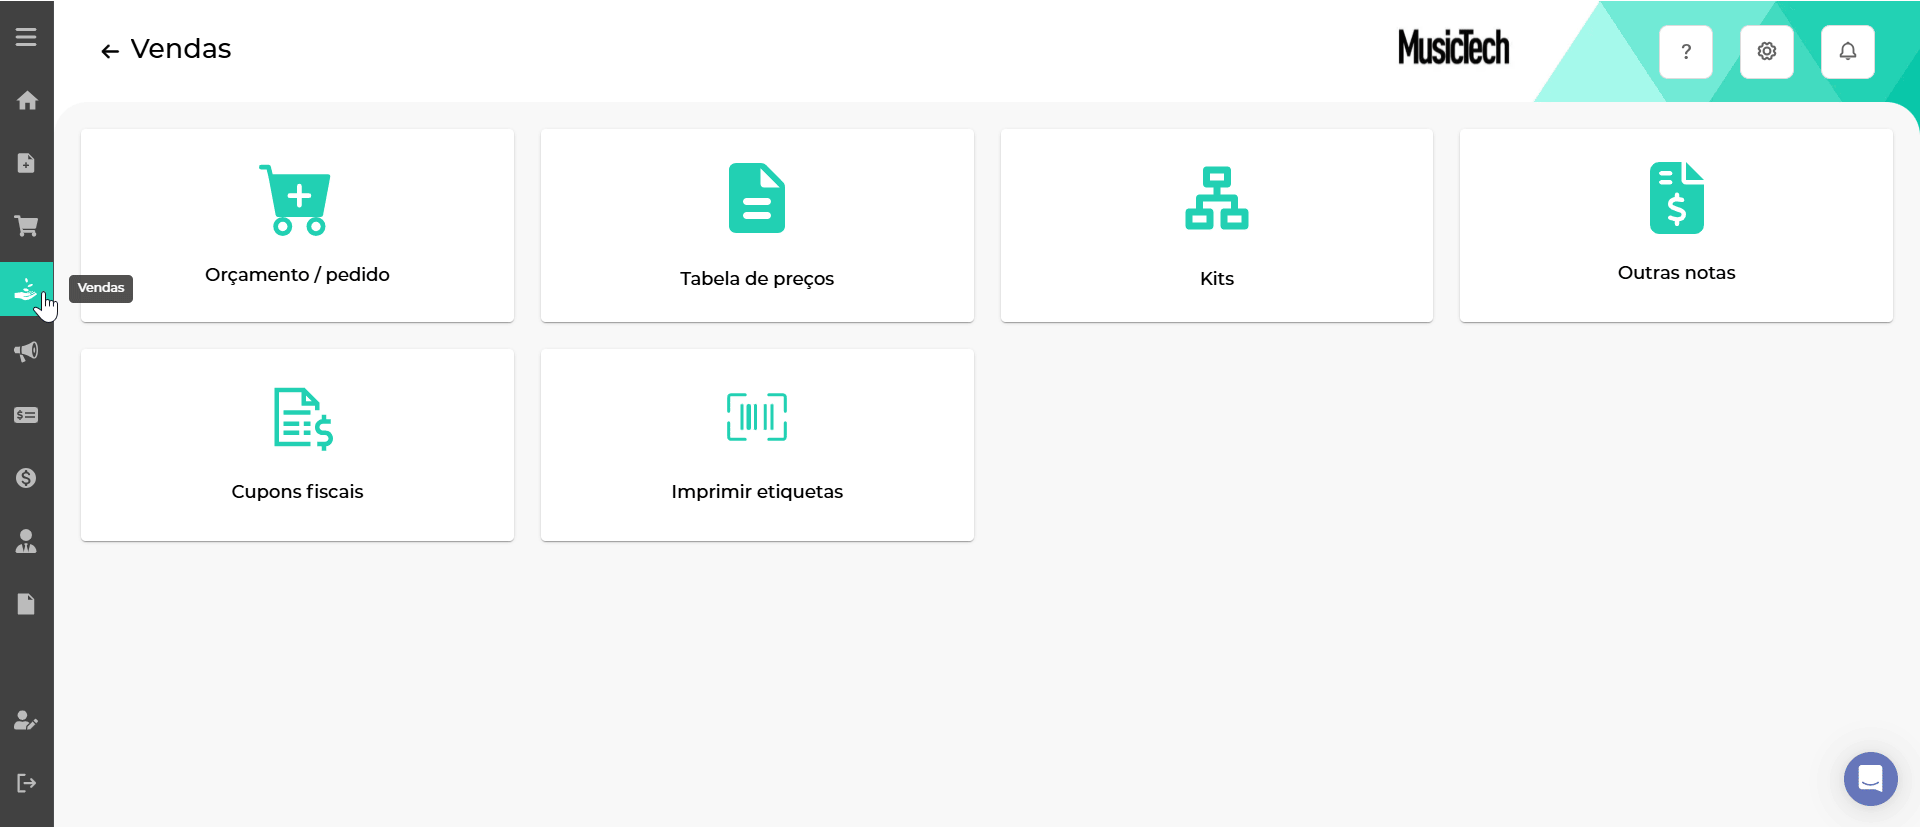Click the shopping cart sidebar icon
Image resolution: width=1920 pixels, height=827 pixels.
coord(27,226)
